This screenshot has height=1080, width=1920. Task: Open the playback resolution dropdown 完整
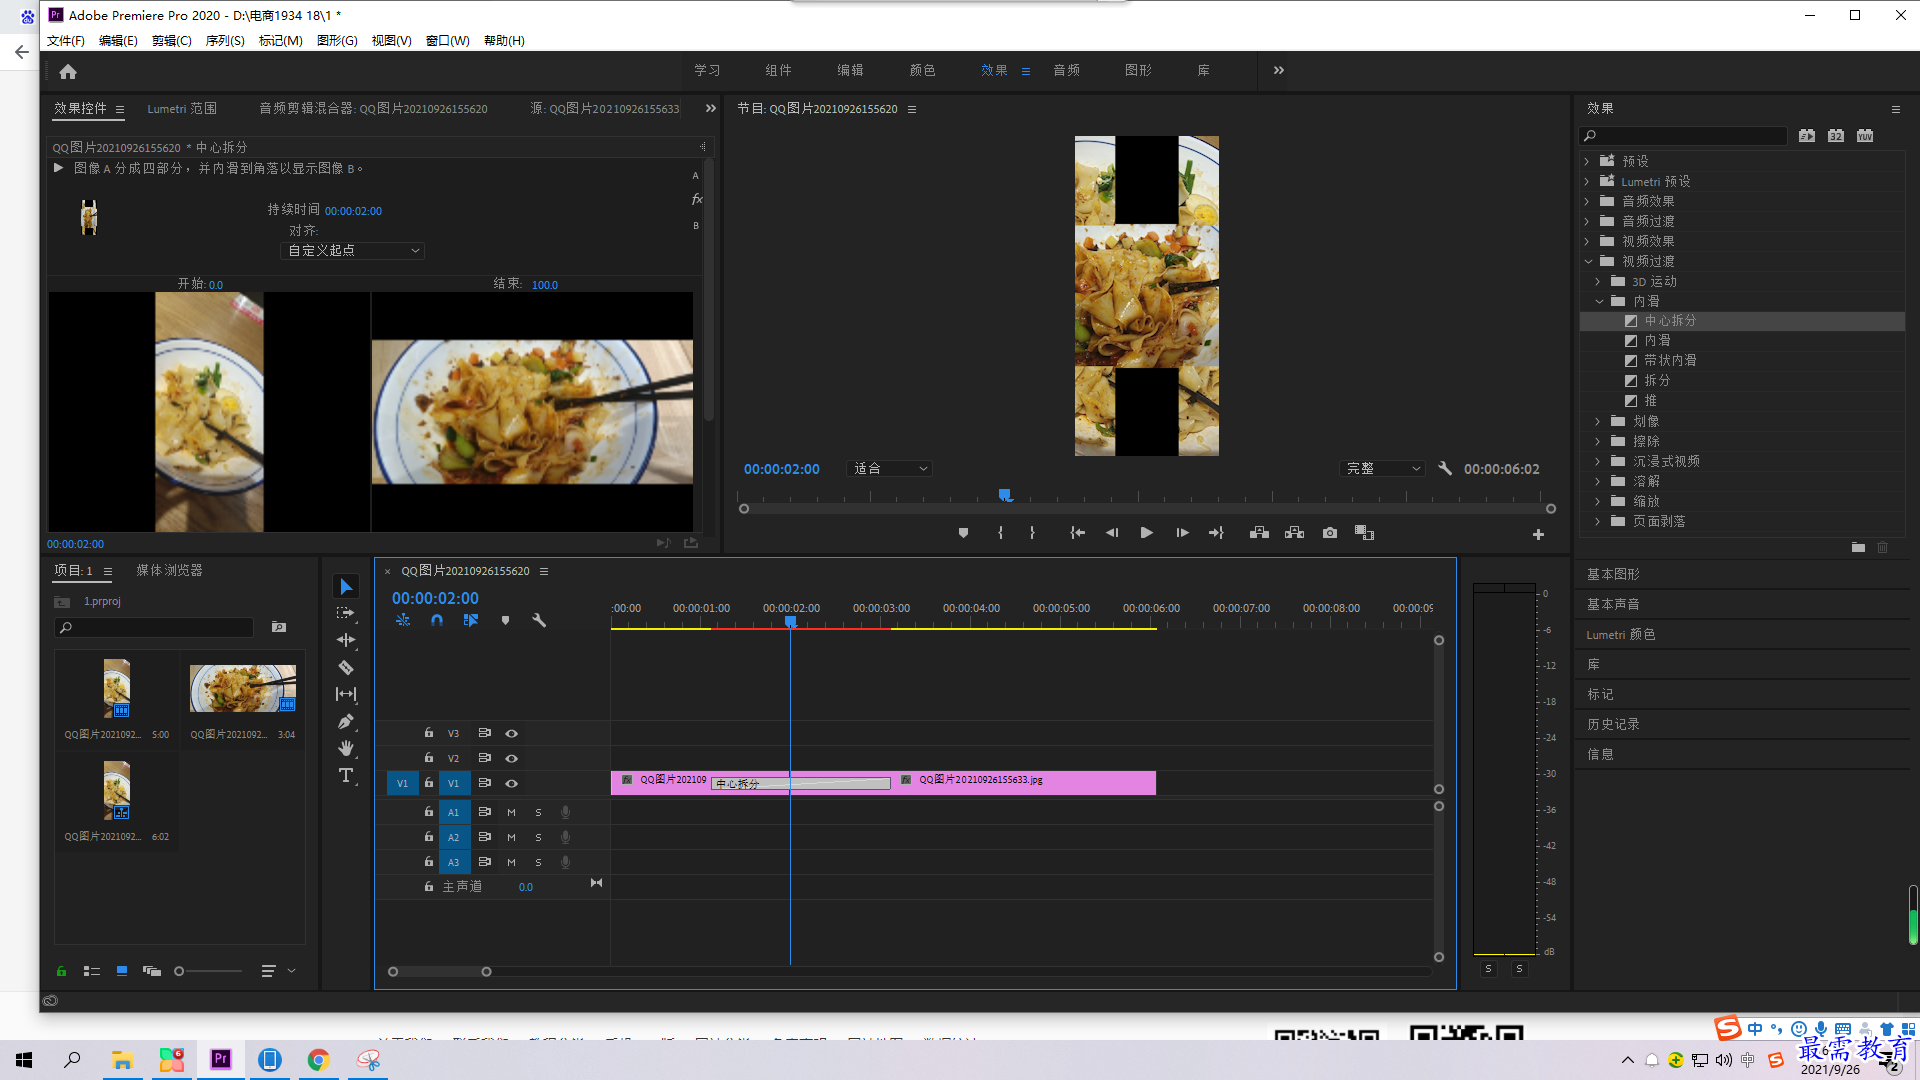(1382, 468)
